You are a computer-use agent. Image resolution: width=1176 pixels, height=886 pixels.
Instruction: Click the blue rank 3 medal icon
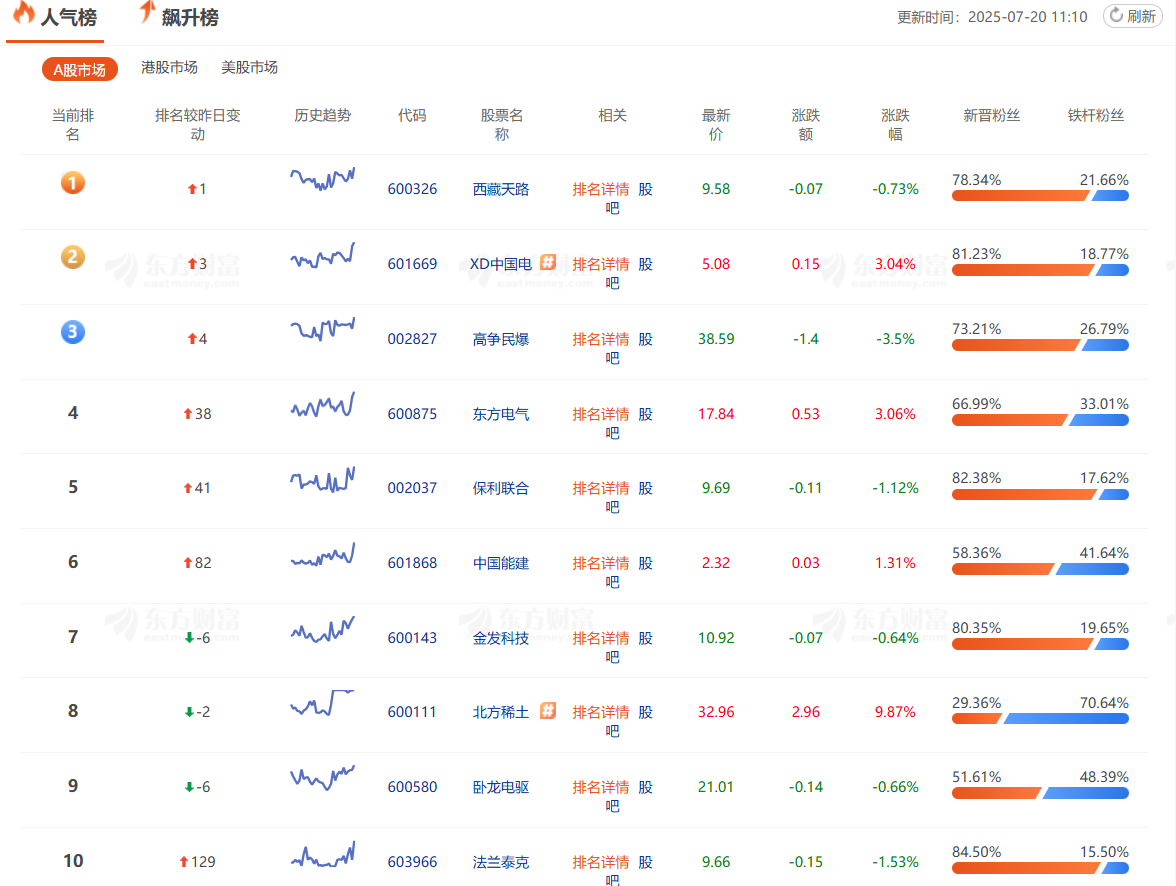click(x=73, y=332)
